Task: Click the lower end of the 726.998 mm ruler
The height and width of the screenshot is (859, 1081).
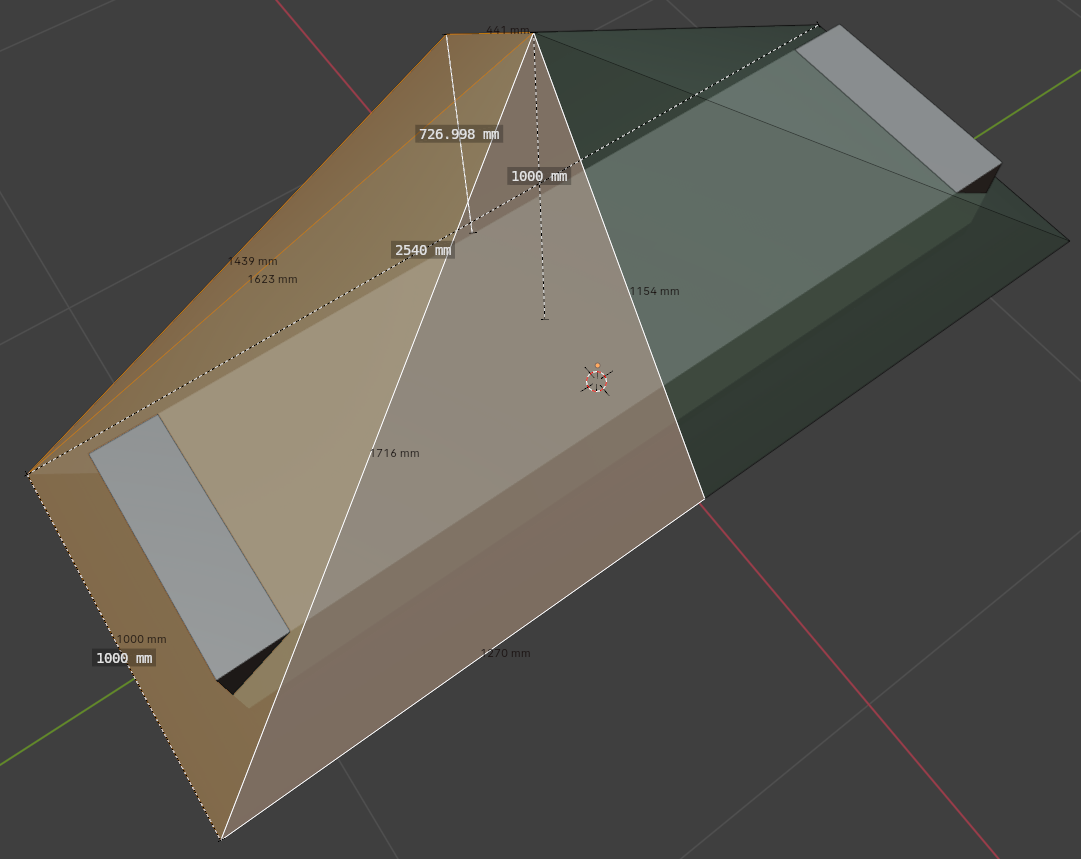Action: coord(473,232)
